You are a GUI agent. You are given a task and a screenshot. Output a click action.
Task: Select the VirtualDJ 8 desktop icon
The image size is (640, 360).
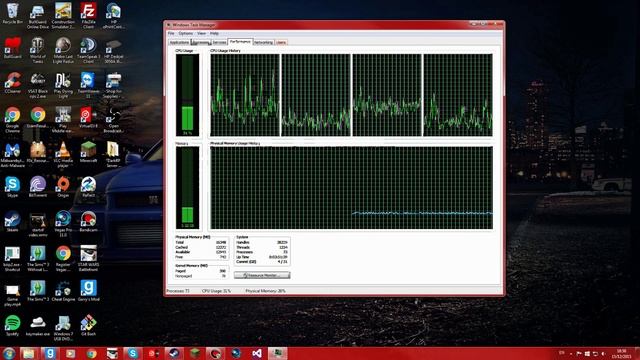pyautogui.click(x=88, y=118)
